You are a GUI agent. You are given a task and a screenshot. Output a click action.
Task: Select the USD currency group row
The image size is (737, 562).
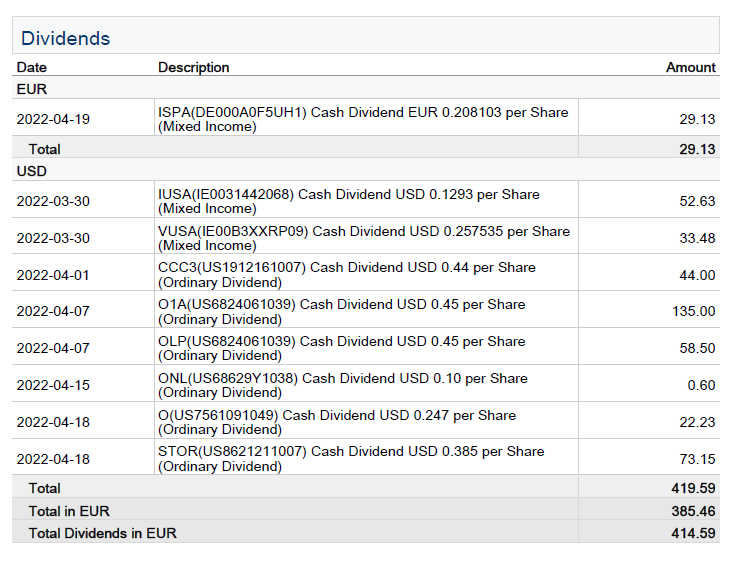coord(32,171)
